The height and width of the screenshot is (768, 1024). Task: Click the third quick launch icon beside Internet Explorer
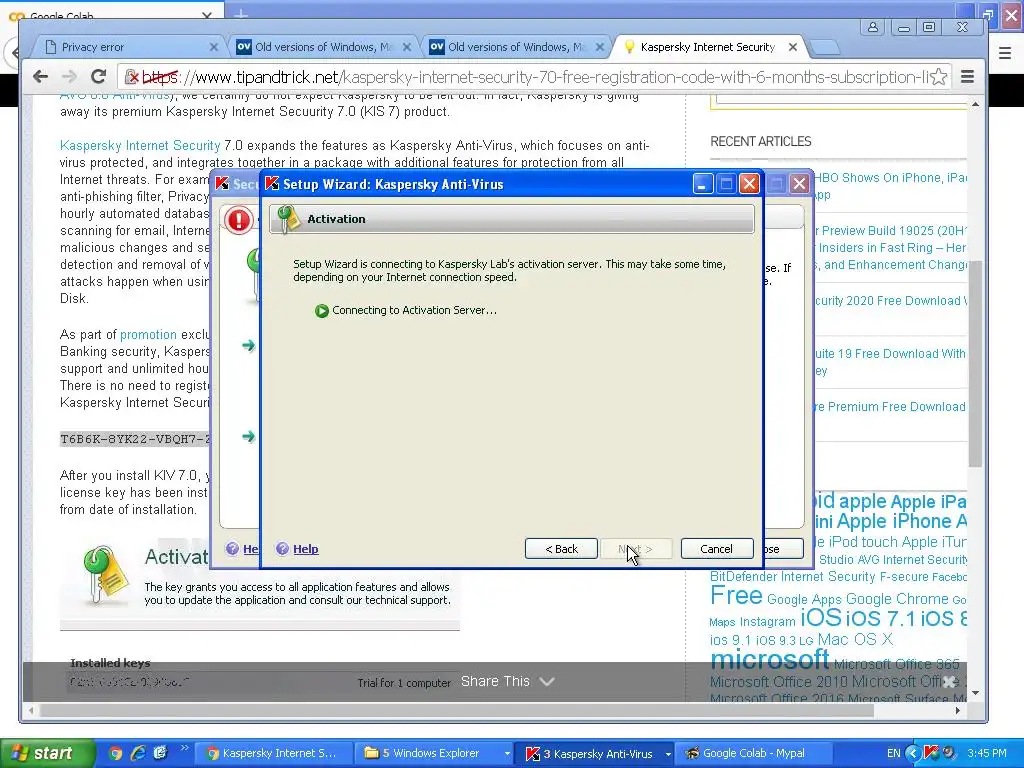pos(160,753)
